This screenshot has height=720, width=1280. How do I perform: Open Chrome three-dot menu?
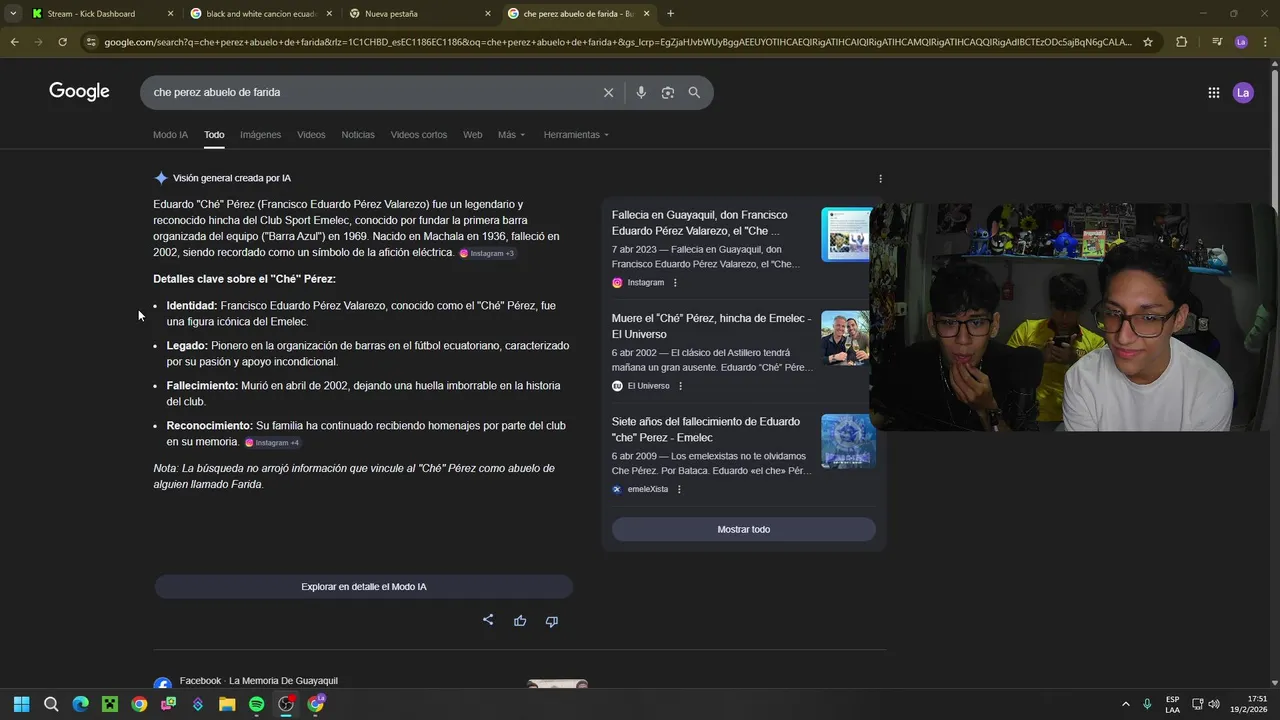pos(1264,42)
